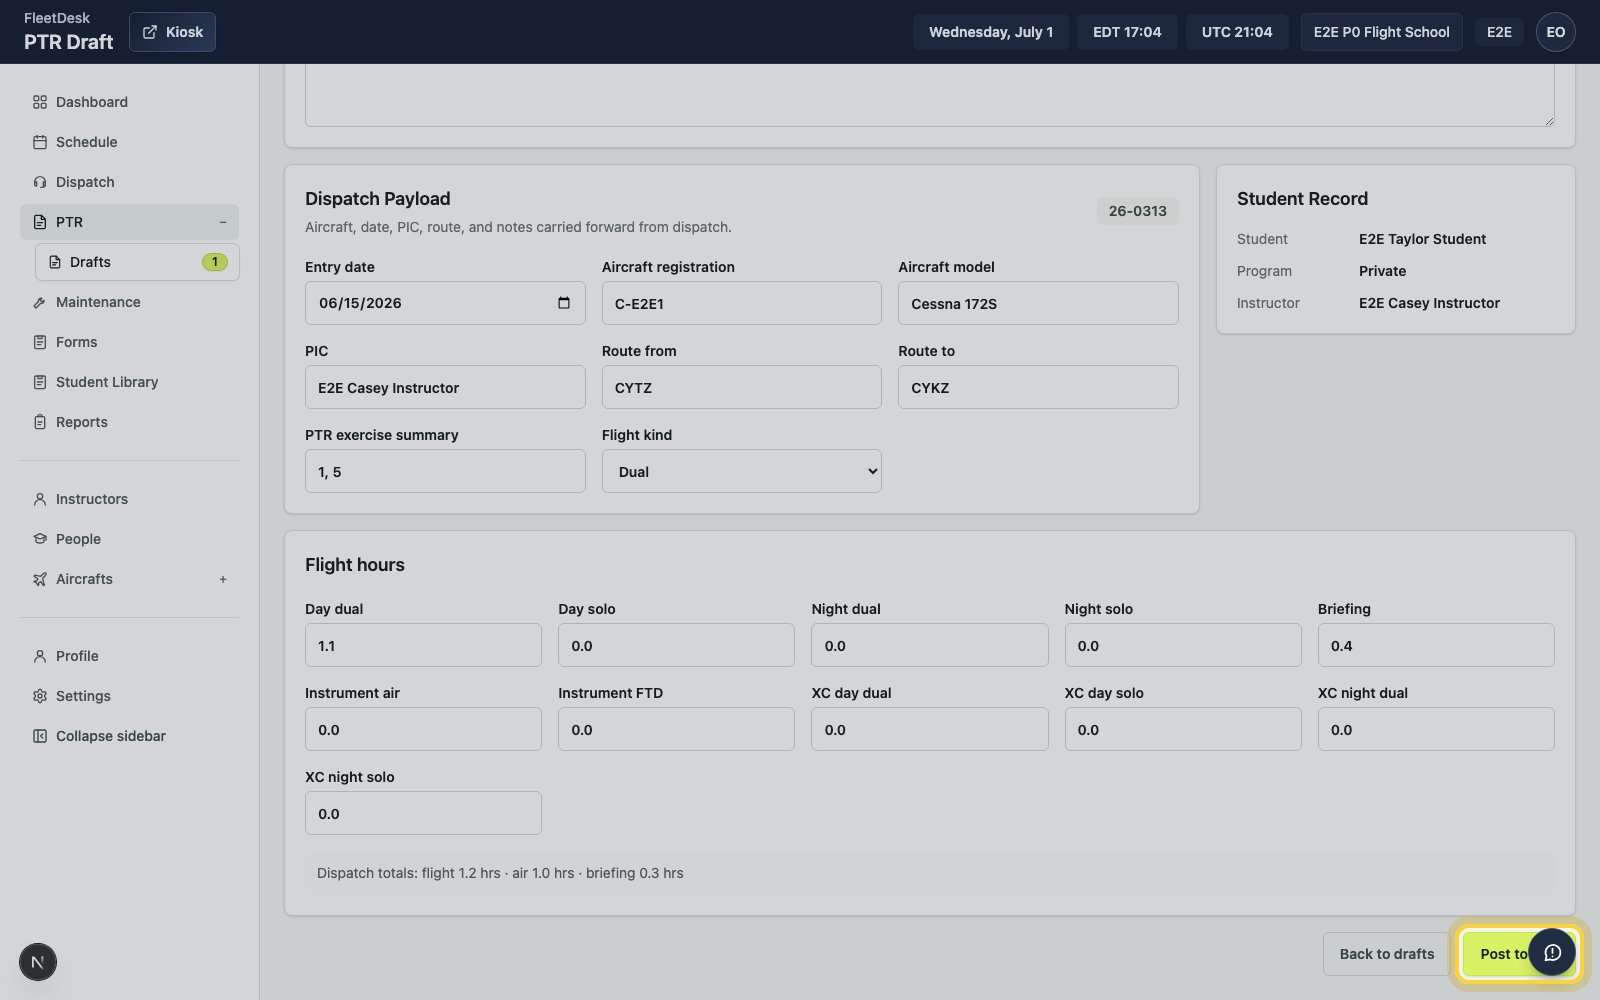Click the EO user avatar
The height and width of the screenshot is (1000, 1600).
(1555, 32)
